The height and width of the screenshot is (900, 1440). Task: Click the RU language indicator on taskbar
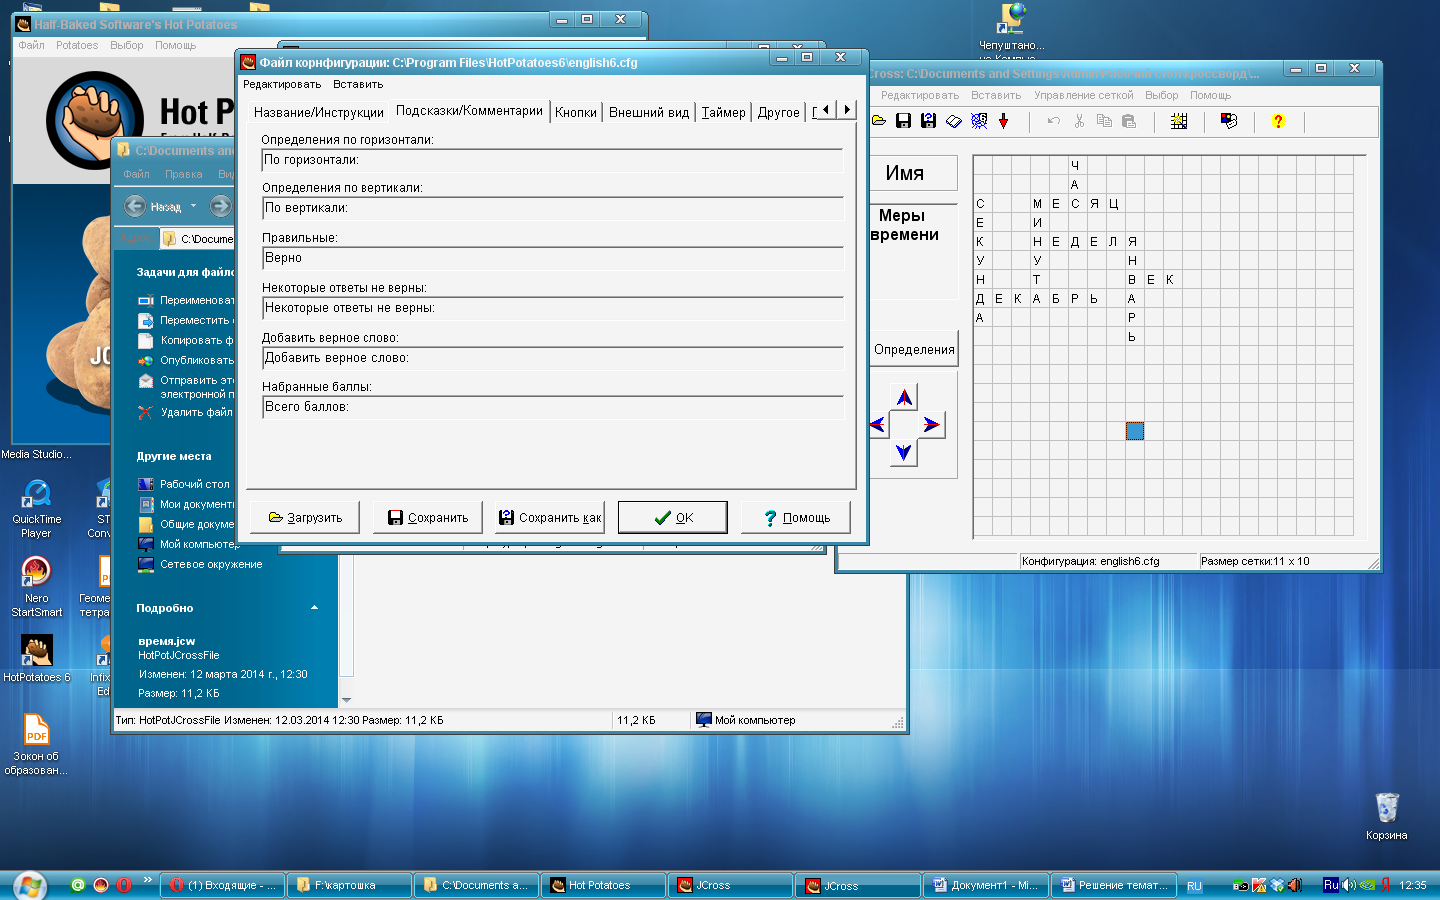pos(1194,886)
